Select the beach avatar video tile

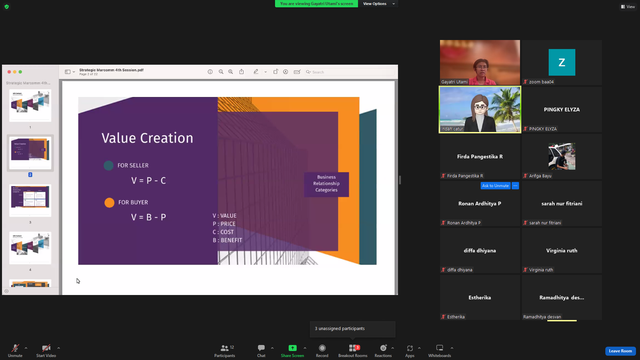pos(480,109)
